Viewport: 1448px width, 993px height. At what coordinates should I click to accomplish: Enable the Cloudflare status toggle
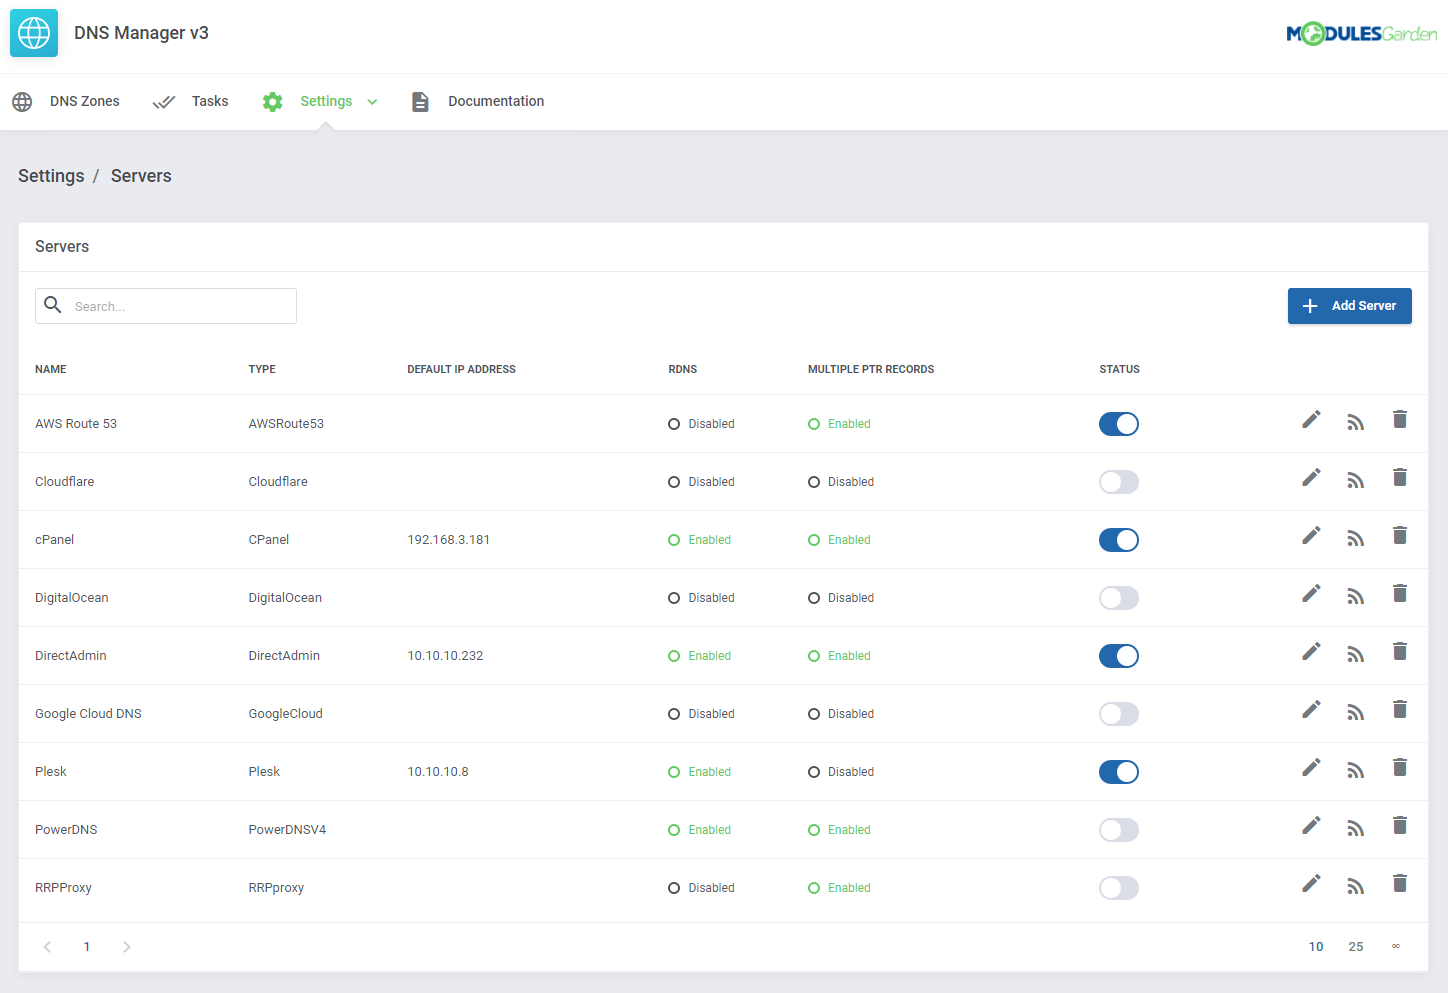pos(1119,482)
